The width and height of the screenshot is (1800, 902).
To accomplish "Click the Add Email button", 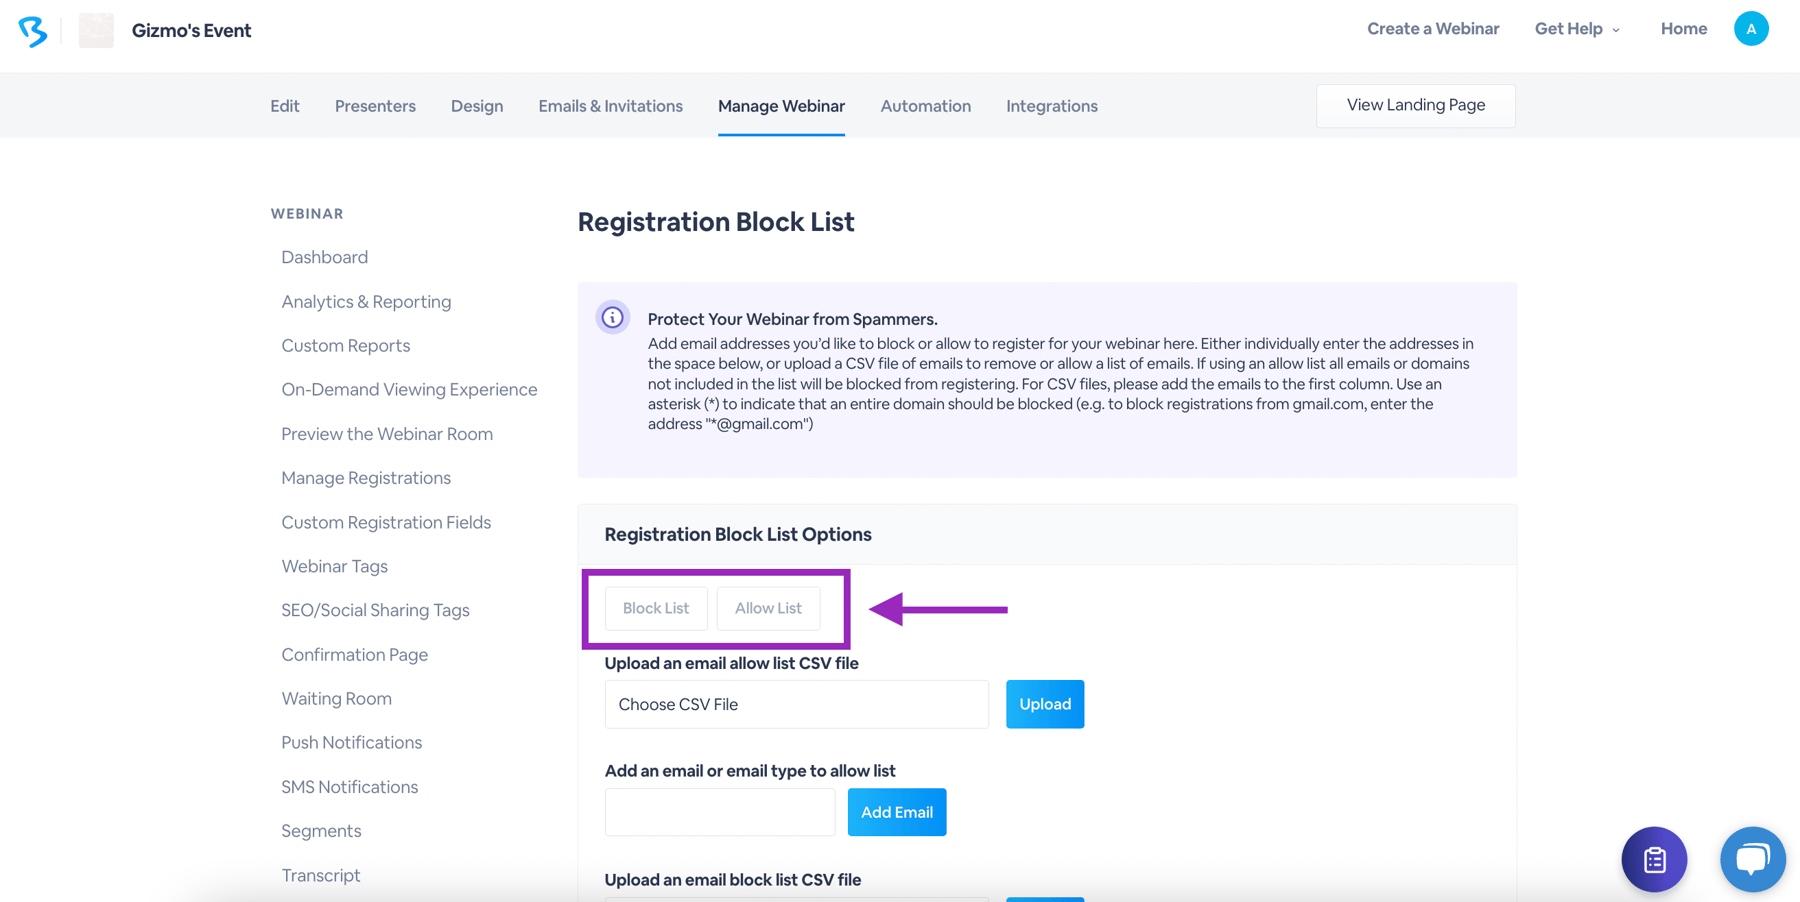I will coord(896,811).
